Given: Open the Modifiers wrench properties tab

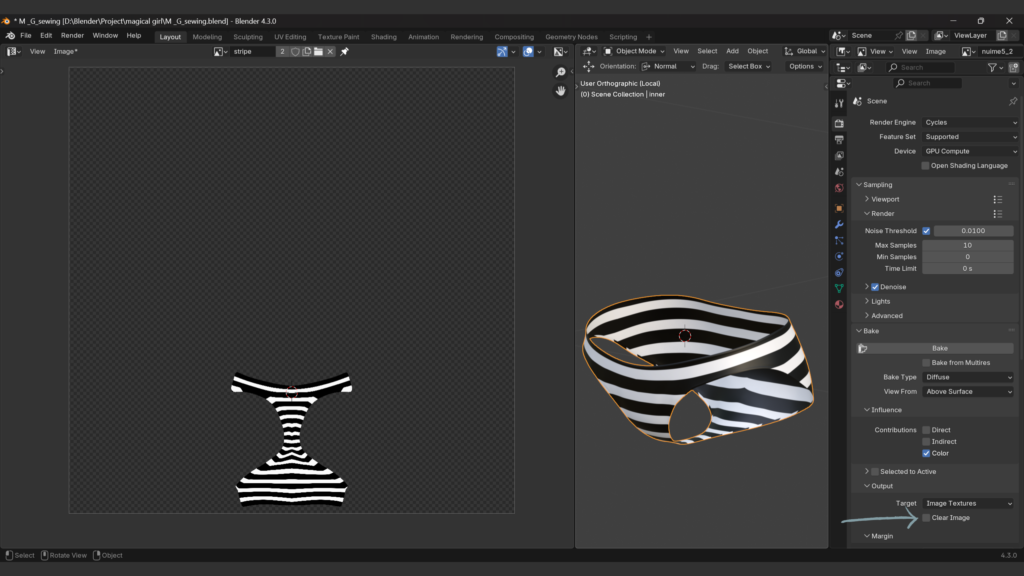Looking at the screenshot, I should tap(839, 224).
